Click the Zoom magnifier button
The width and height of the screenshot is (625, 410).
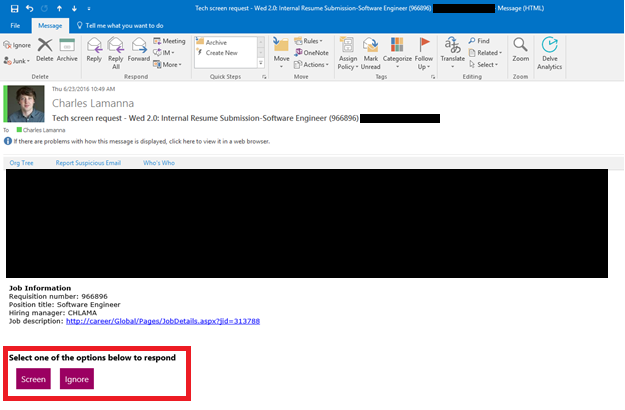520,50
